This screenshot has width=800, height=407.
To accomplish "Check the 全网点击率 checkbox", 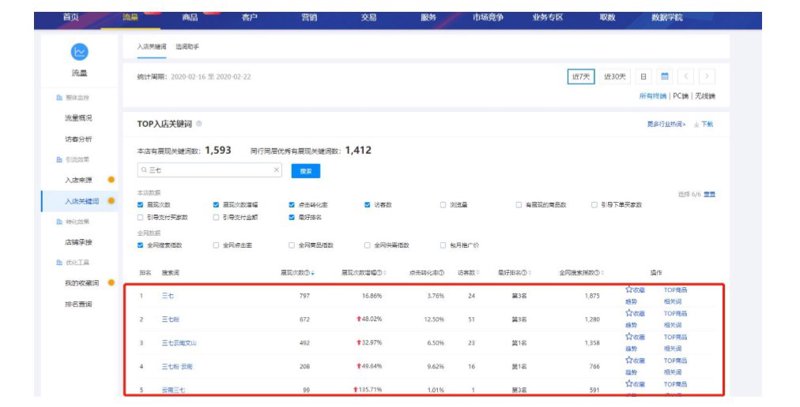I will coord(216,245).
